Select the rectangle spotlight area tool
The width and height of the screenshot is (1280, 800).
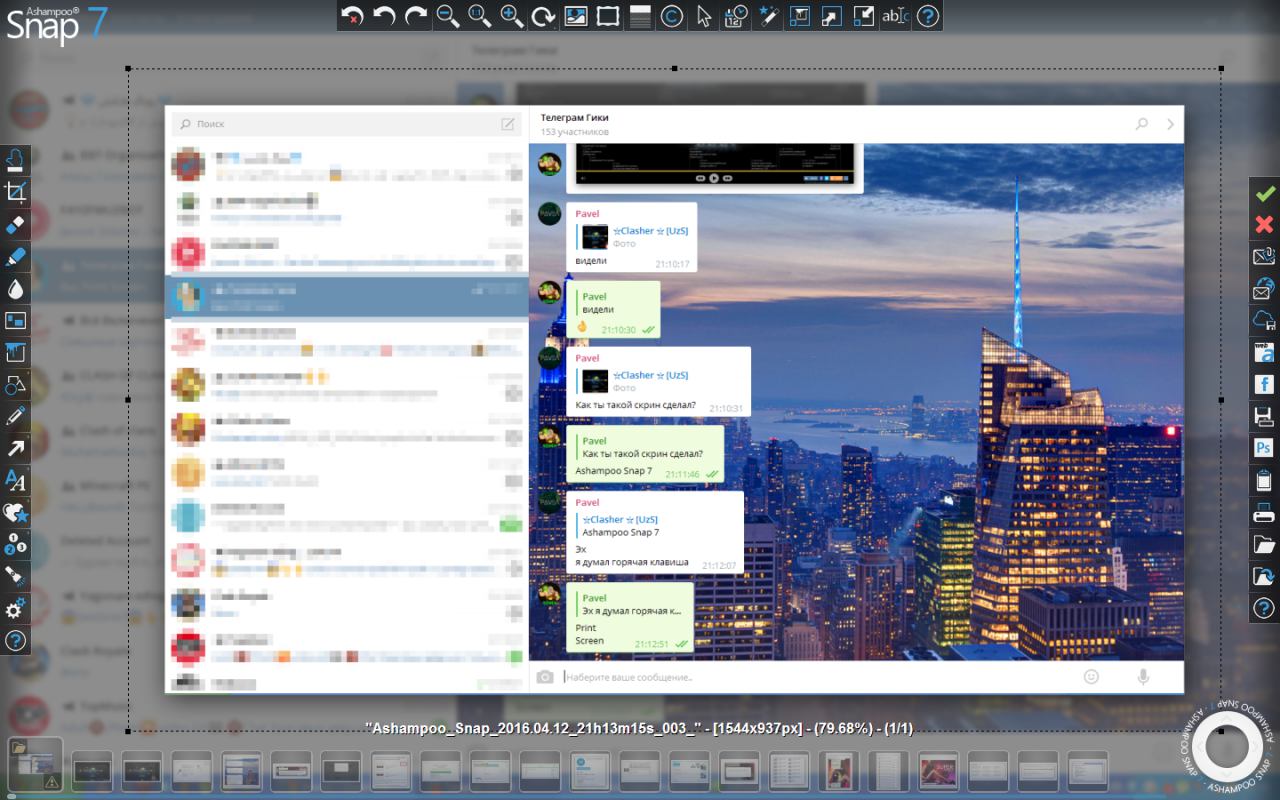click(x=16, y=321)
